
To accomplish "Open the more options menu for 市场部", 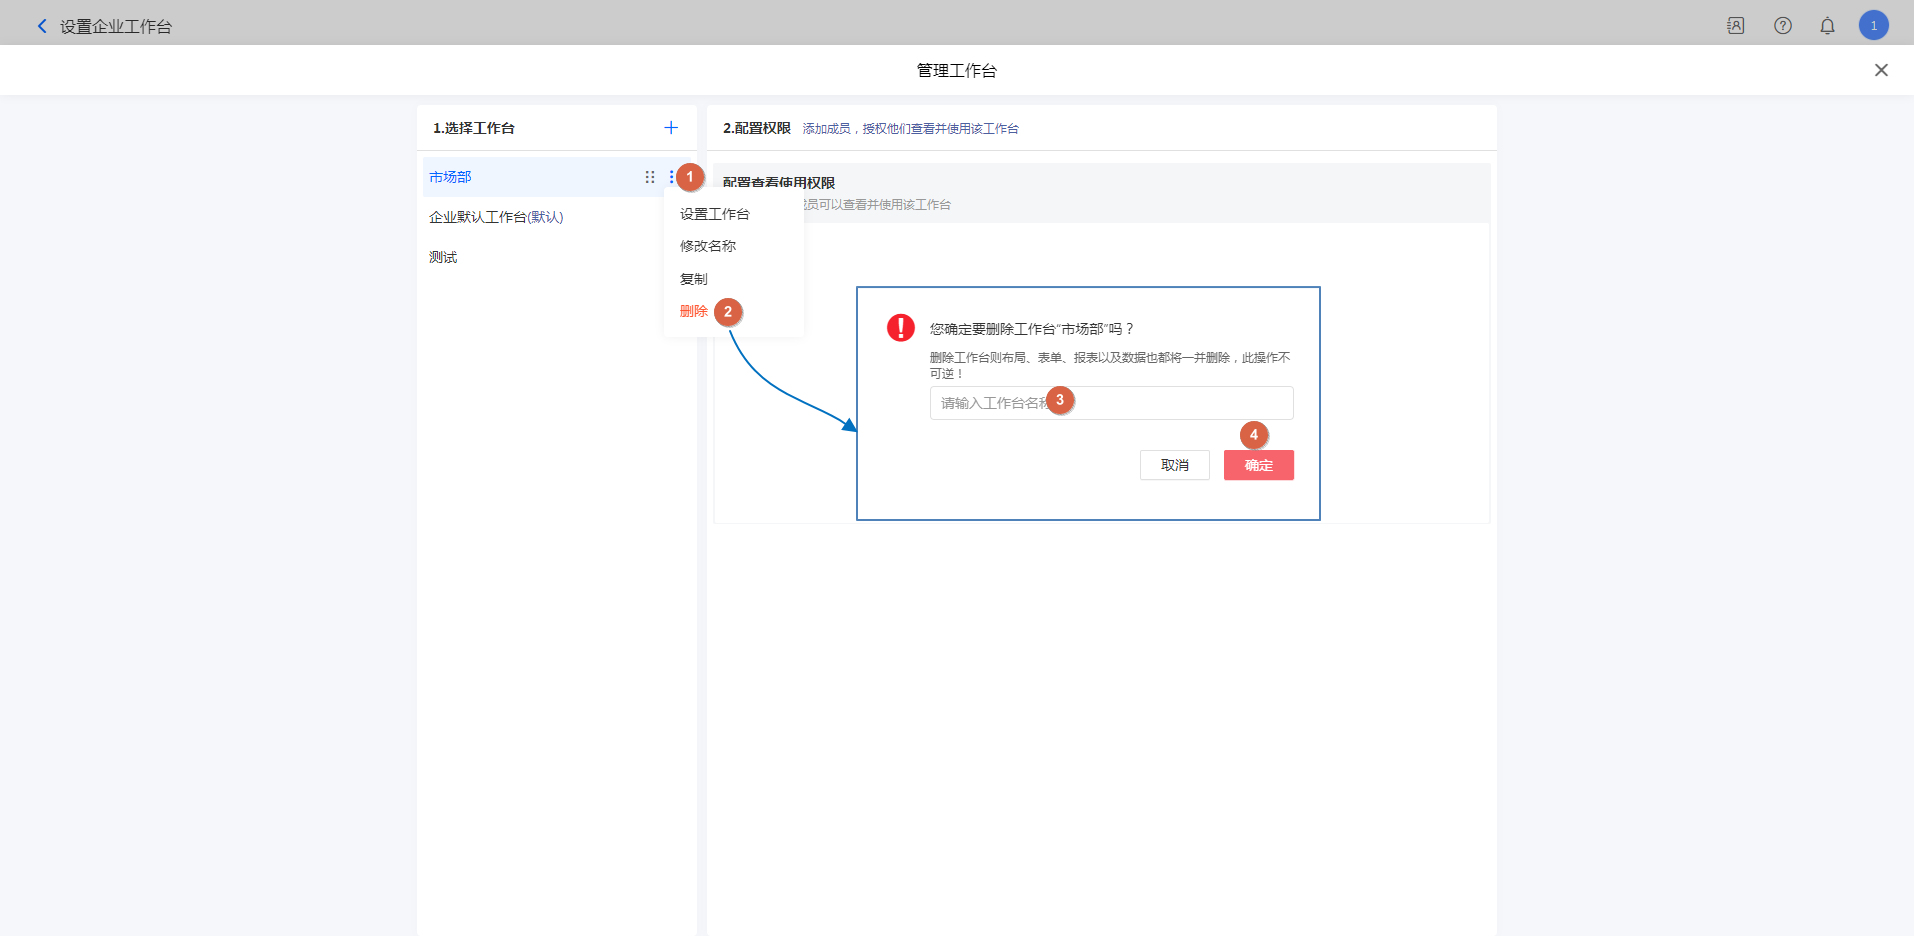I will [x=671, y=177].
